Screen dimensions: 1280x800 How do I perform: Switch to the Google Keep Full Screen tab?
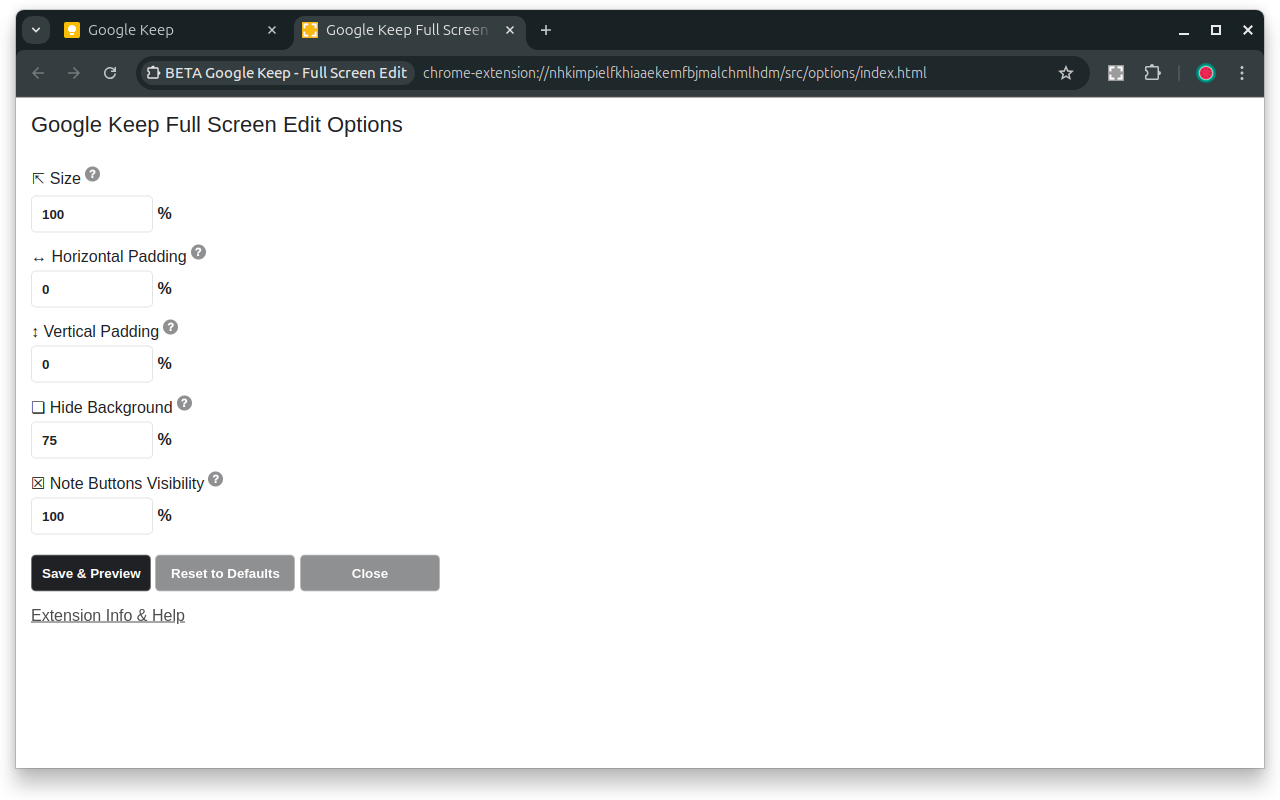tap(400, 30)
